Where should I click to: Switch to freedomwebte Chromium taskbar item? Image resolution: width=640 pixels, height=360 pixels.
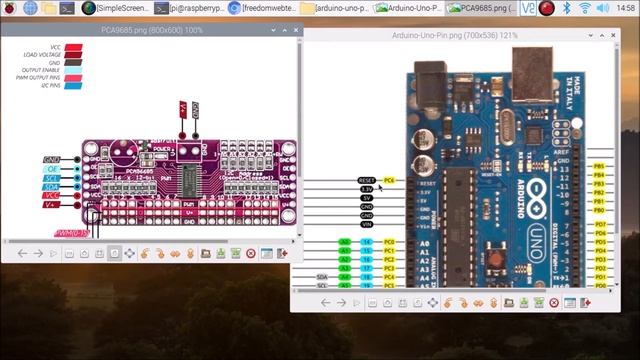click(x=262, y=8)
